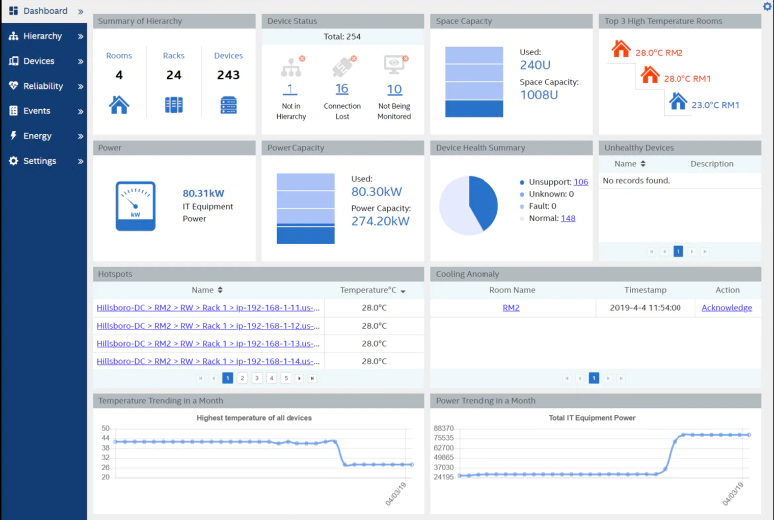Screen dimensions: 774x520
Task: Click the Unsupport count 106 link
Action: pyautogui.click(x=580, y=182)
